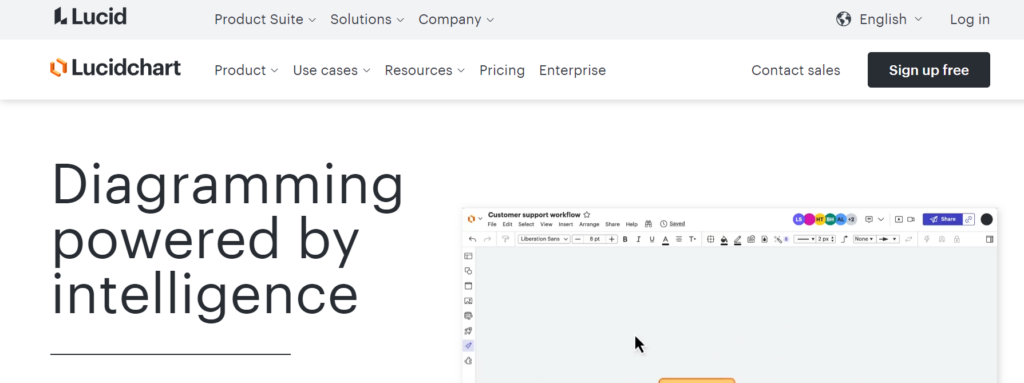Image resolution: width=1024 pixels, height=383 pixels.
Task: Decrease font size with minus button
Action: pyautogui.click(x=578, y=239)
